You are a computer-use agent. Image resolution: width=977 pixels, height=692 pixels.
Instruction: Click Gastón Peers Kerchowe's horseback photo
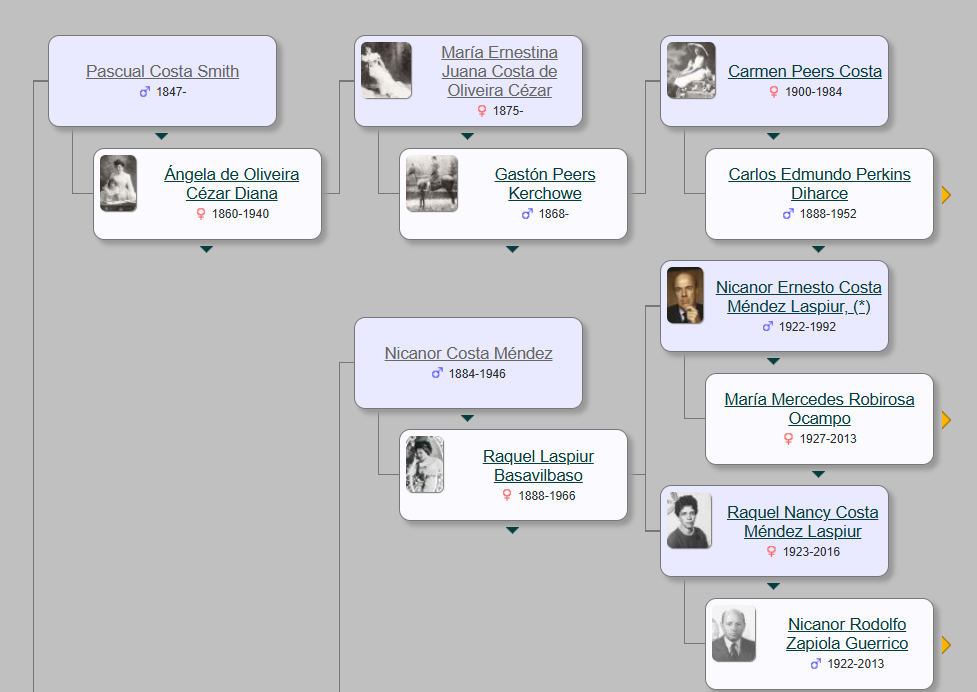click(x=432, y=184)
